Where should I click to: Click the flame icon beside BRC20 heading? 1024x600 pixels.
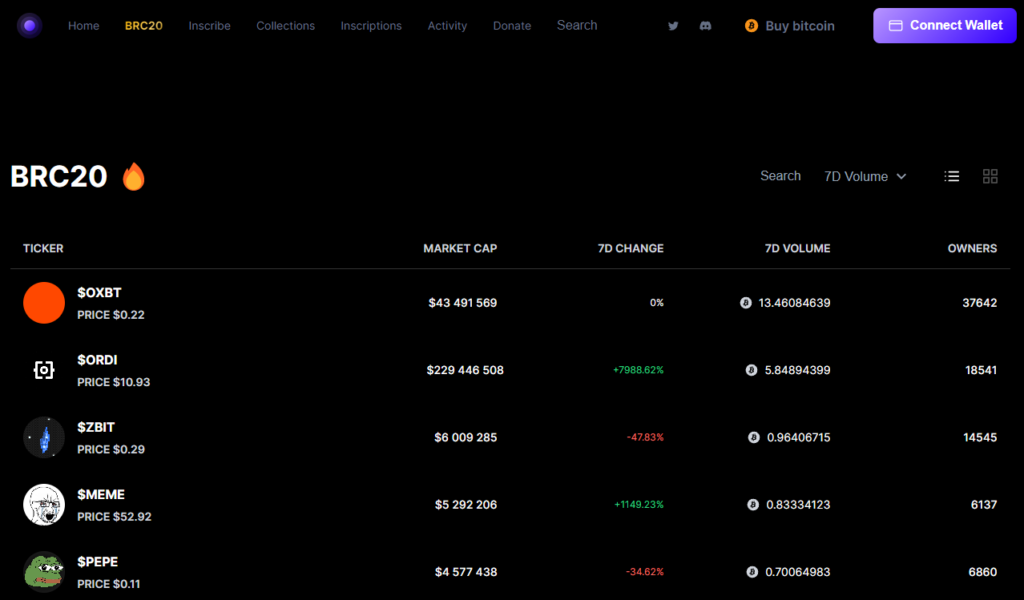tap(133, 175)
